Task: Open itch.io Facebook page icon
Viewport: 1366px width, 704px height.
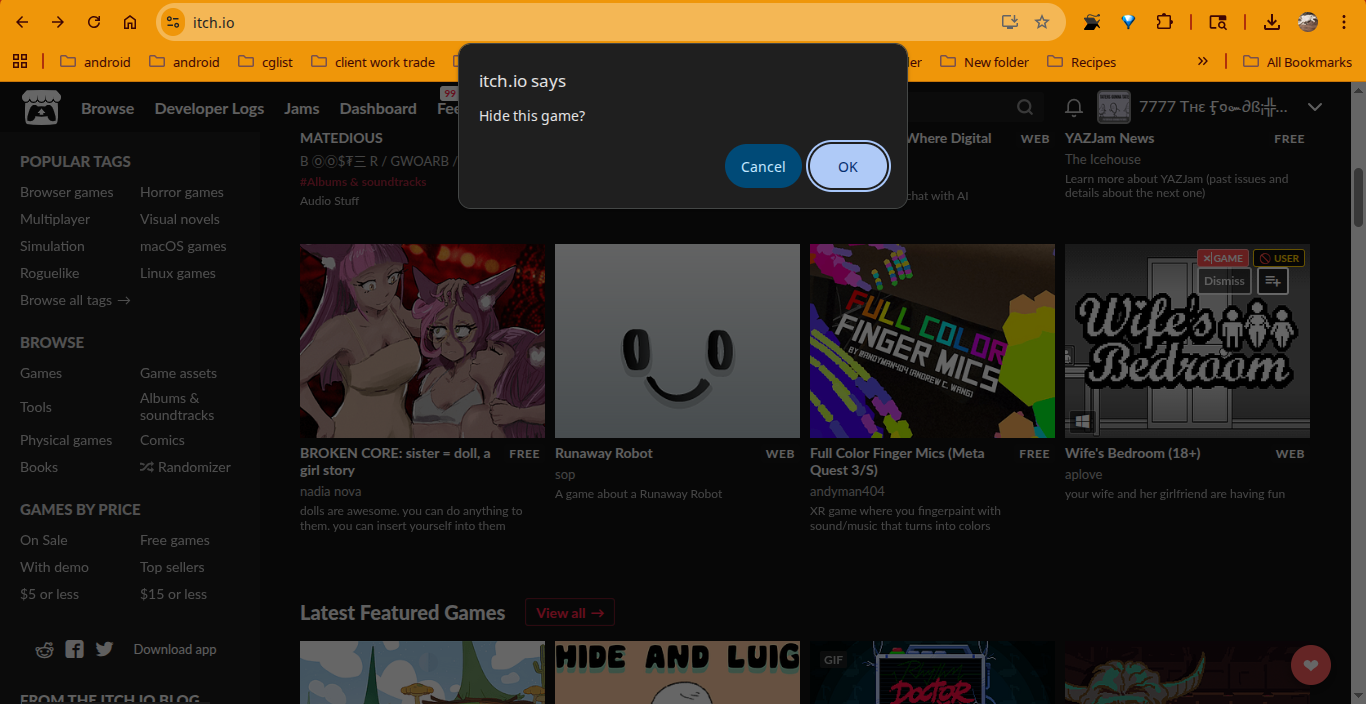Action: pos(74,649)
